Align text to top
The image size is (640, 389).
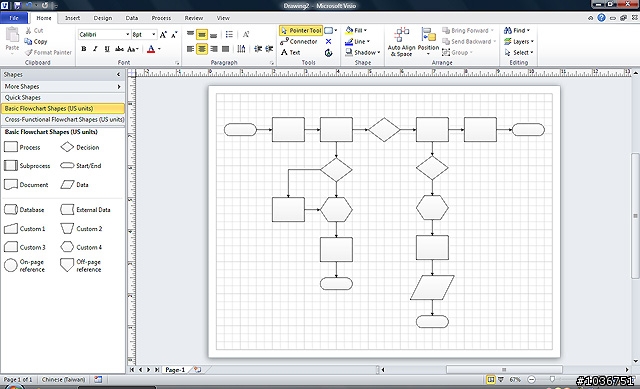click(x=190, y=34)
